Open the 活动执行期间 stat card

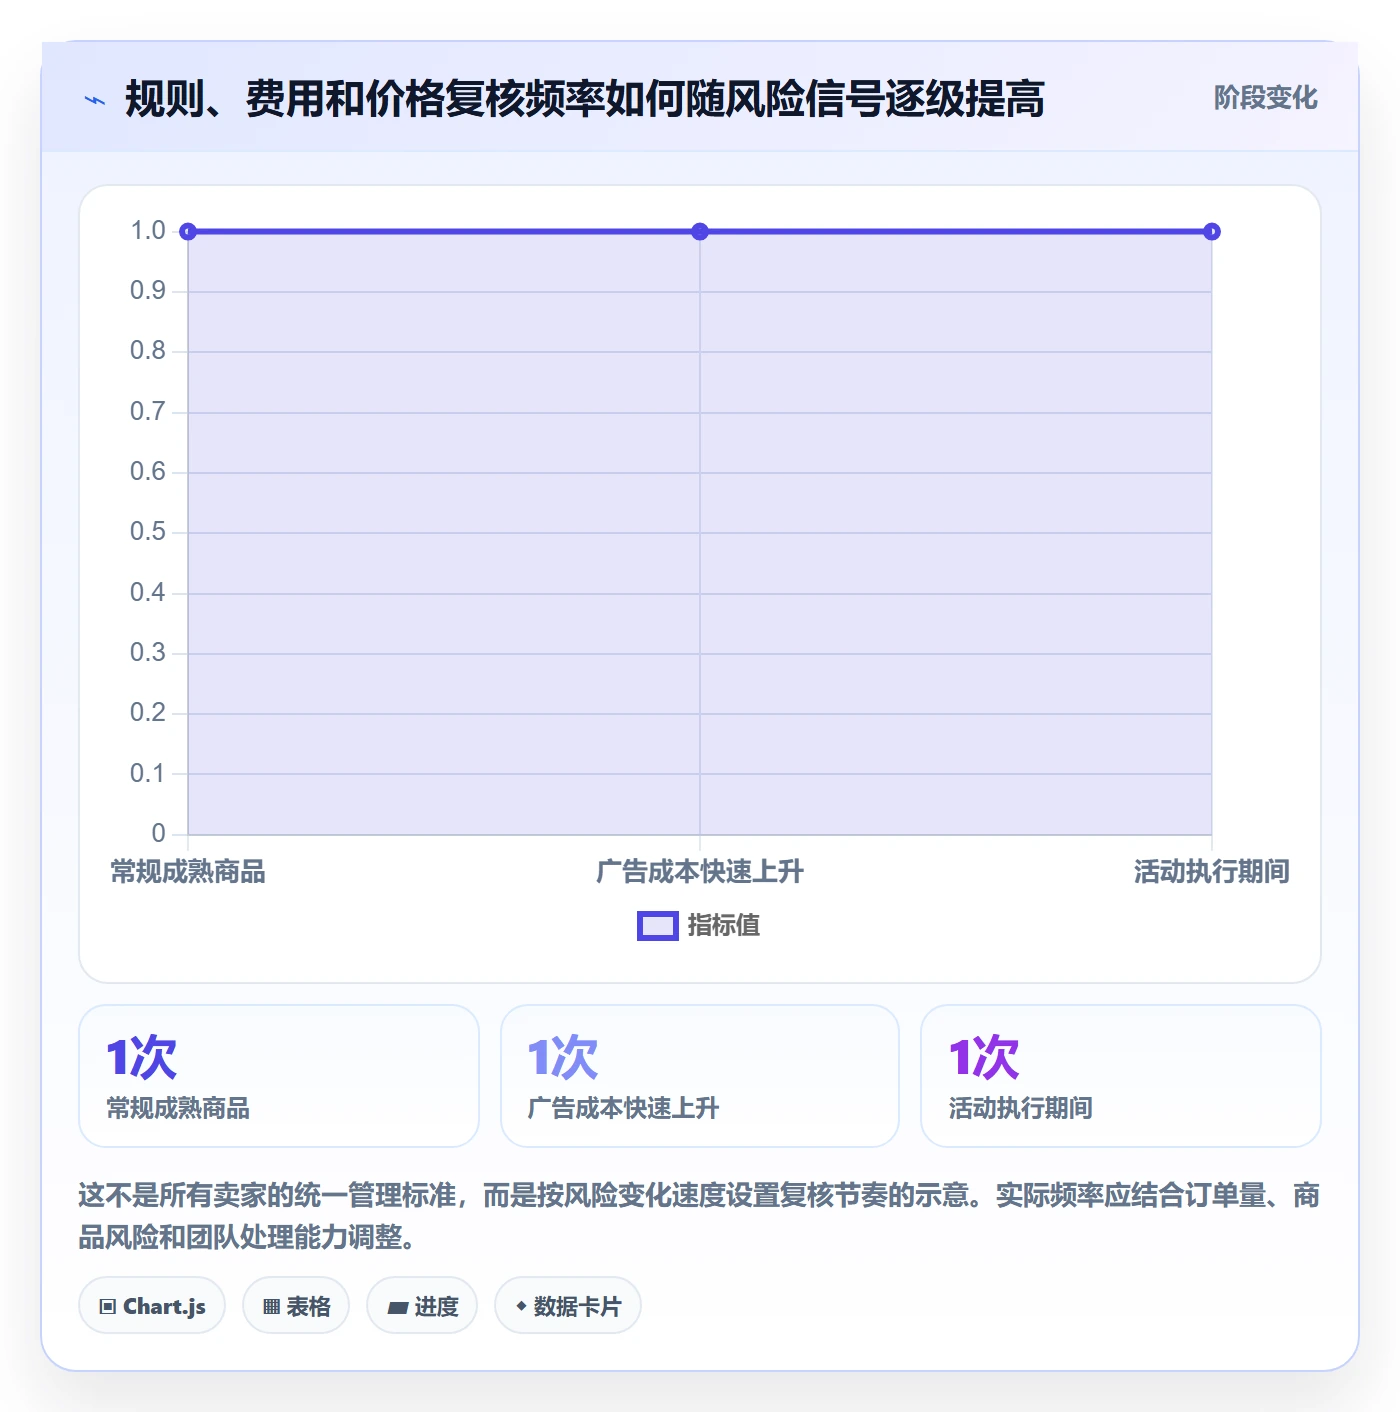click(x=1121, y=1076)
